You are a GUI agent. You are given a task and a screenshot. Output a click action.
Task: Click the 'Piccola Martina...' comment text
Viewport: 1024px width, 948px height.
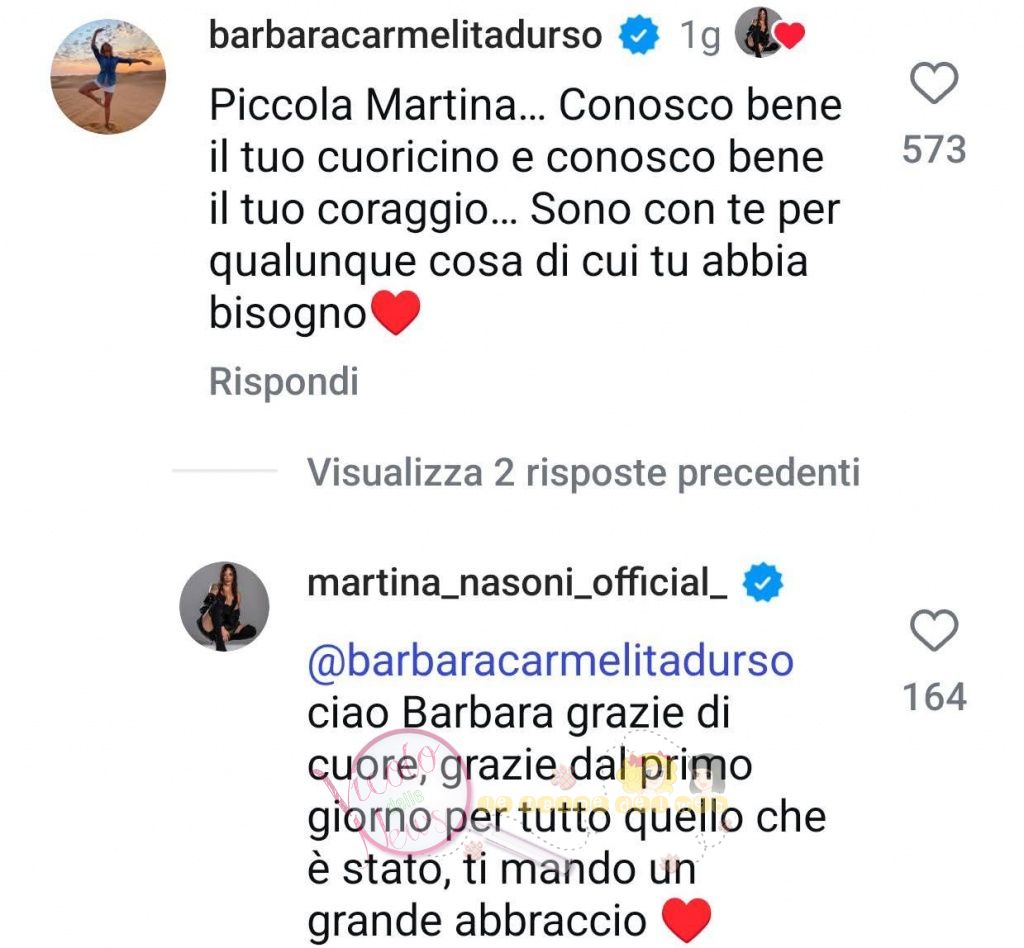click(525, 210)
